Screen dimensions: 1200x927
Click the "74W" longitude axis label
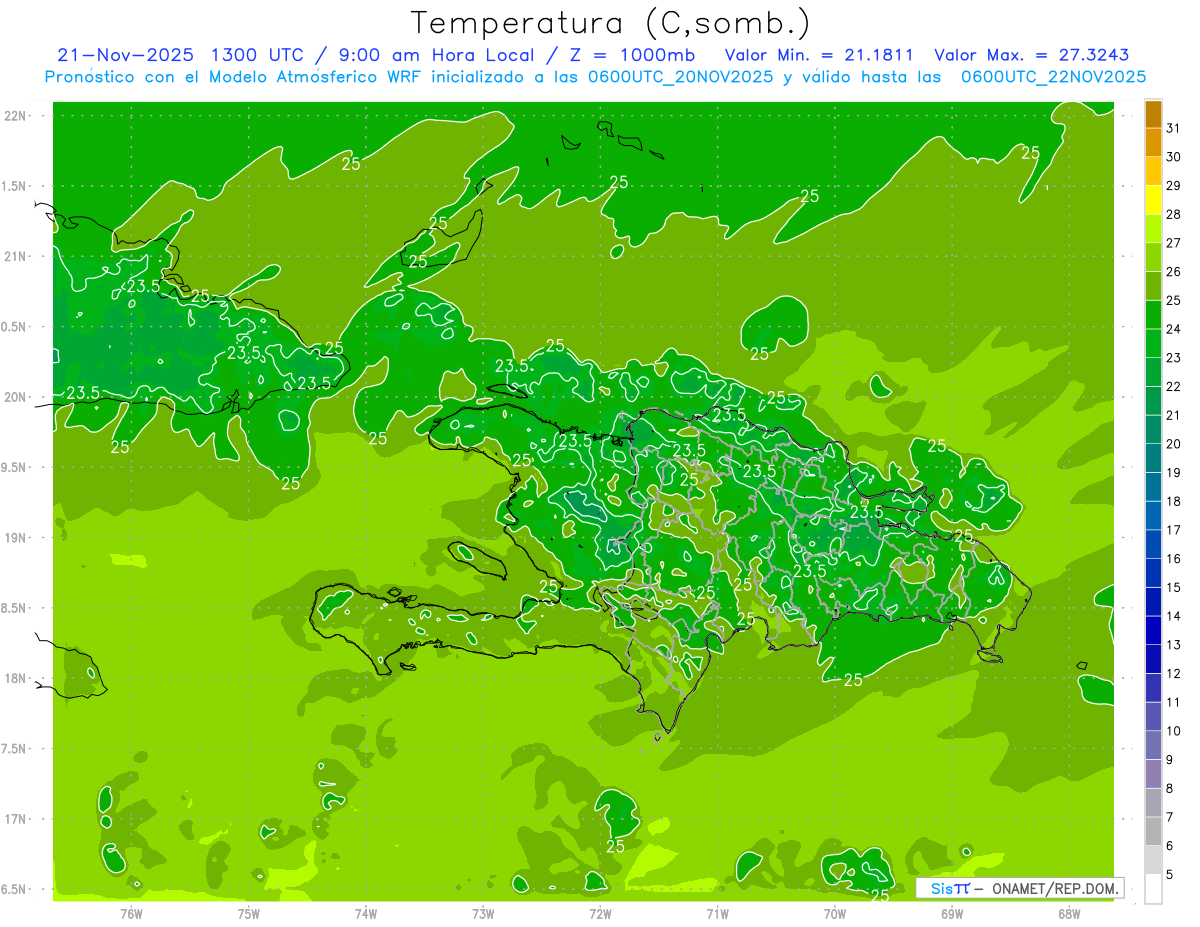click(x=366, y=914)
